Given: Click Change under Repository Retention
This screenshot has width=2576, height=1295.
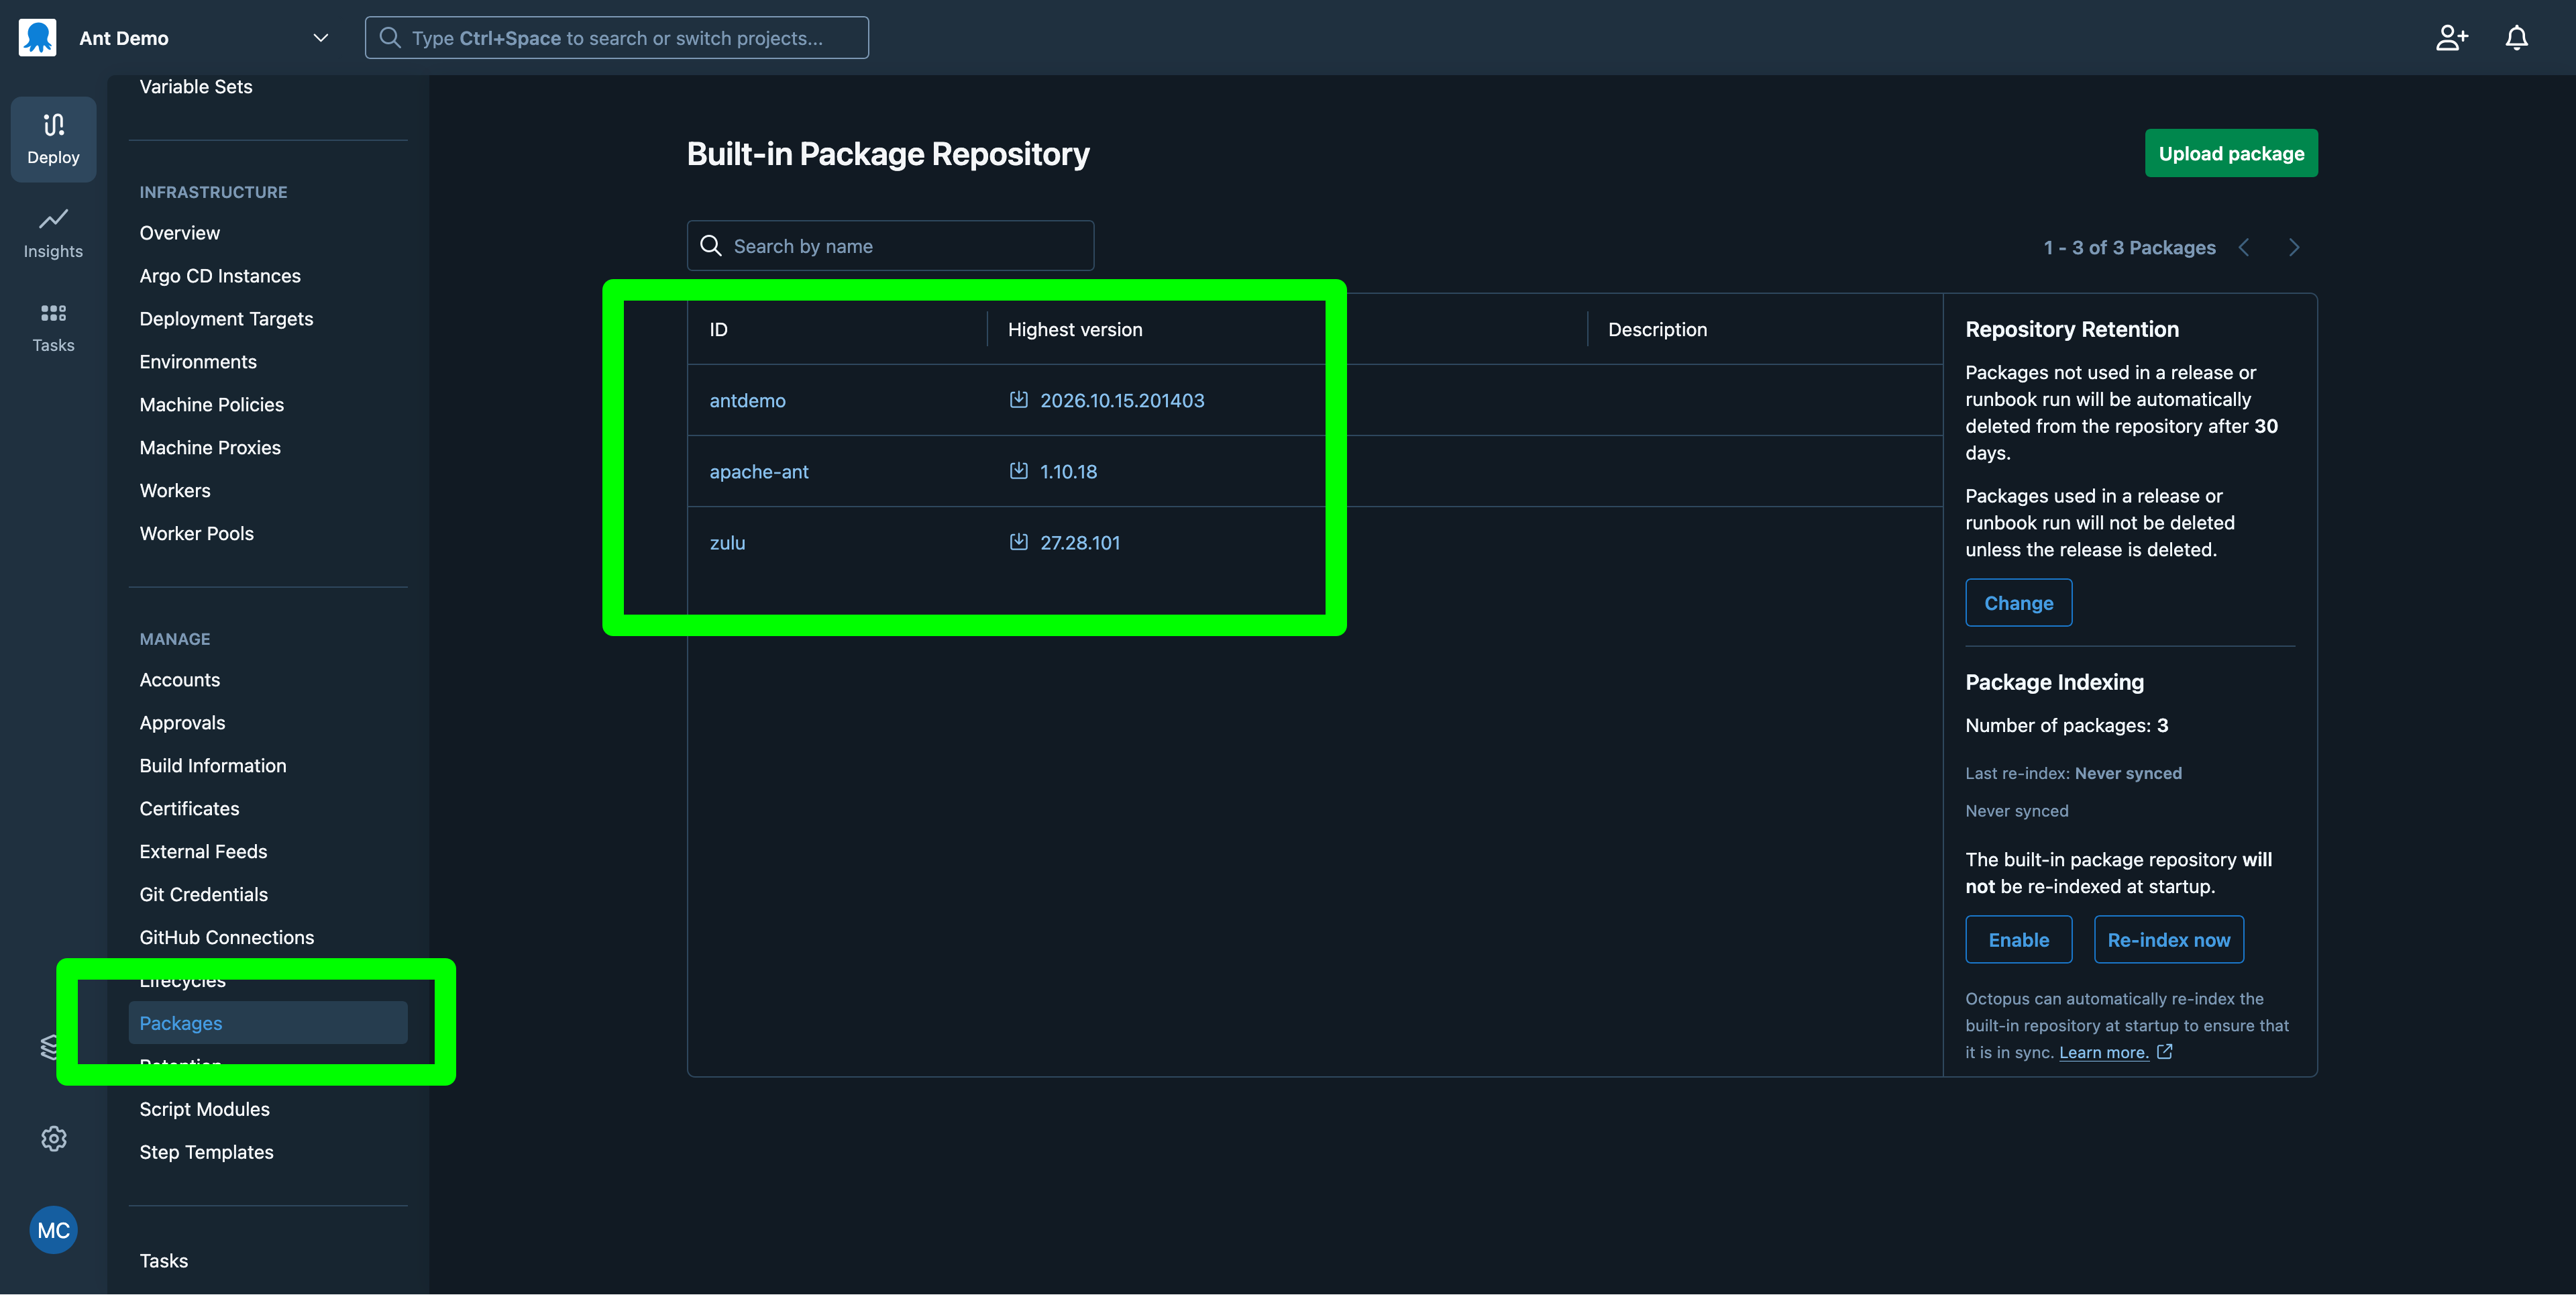Looking at the screenshot, I should [2018, 603].
